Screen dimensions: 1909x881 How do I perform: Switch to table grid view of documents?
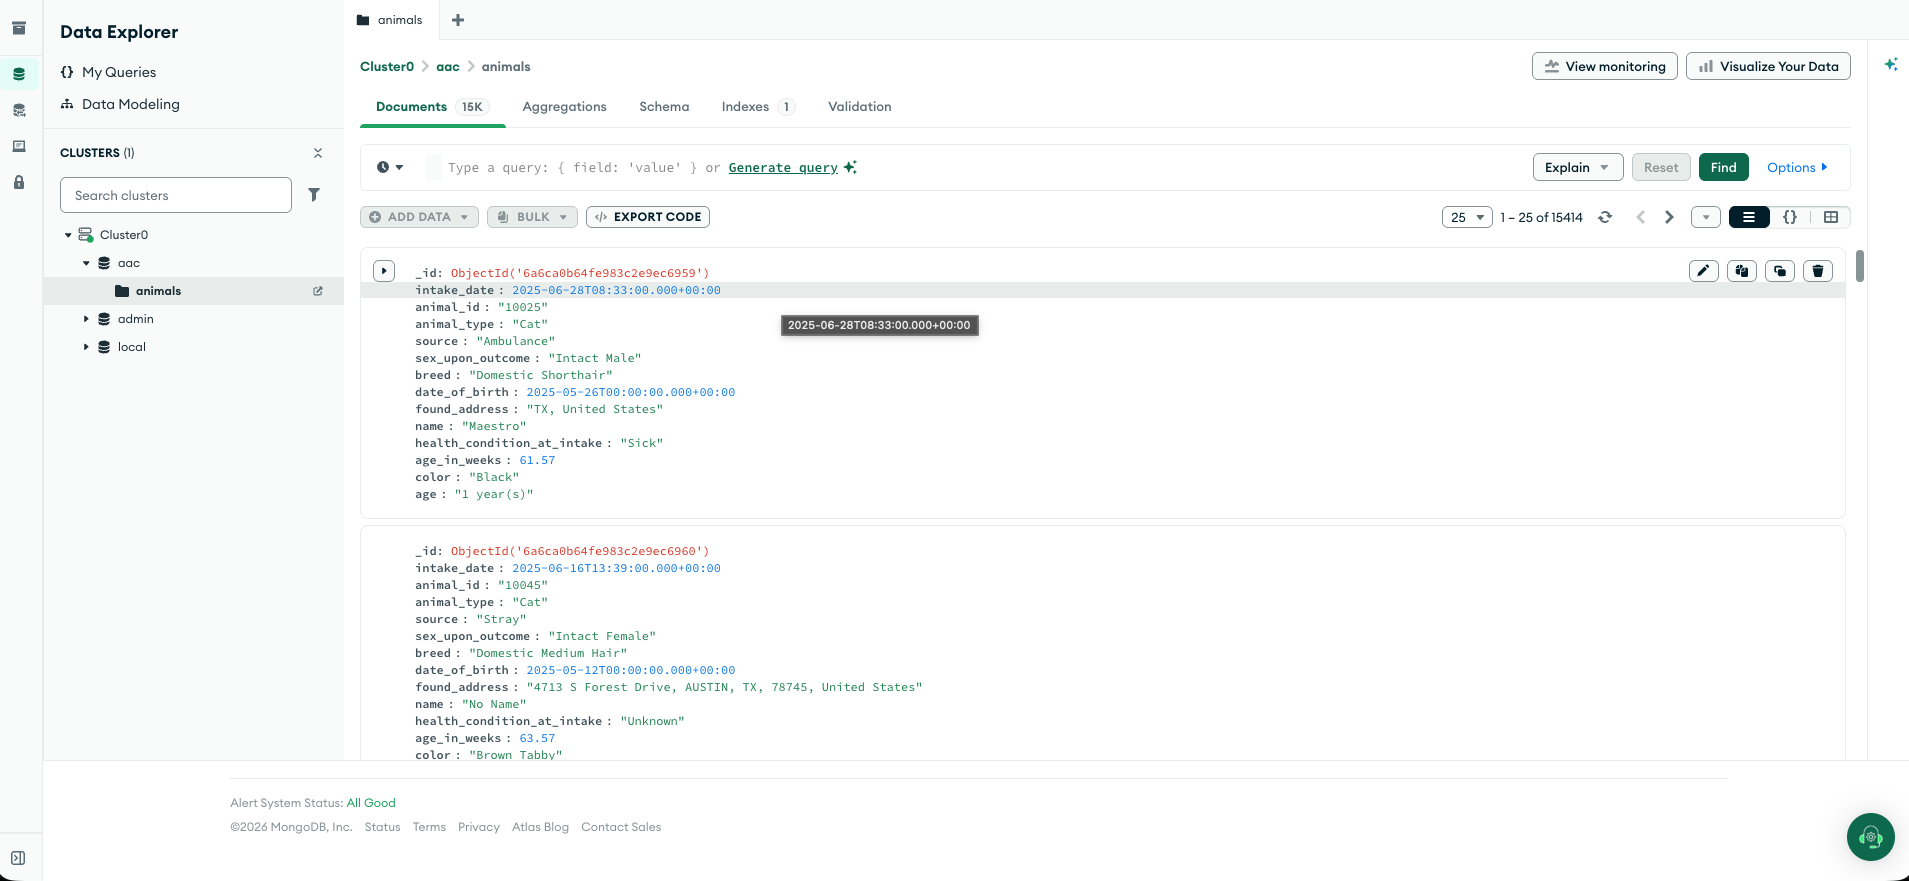click(1831, 217)
